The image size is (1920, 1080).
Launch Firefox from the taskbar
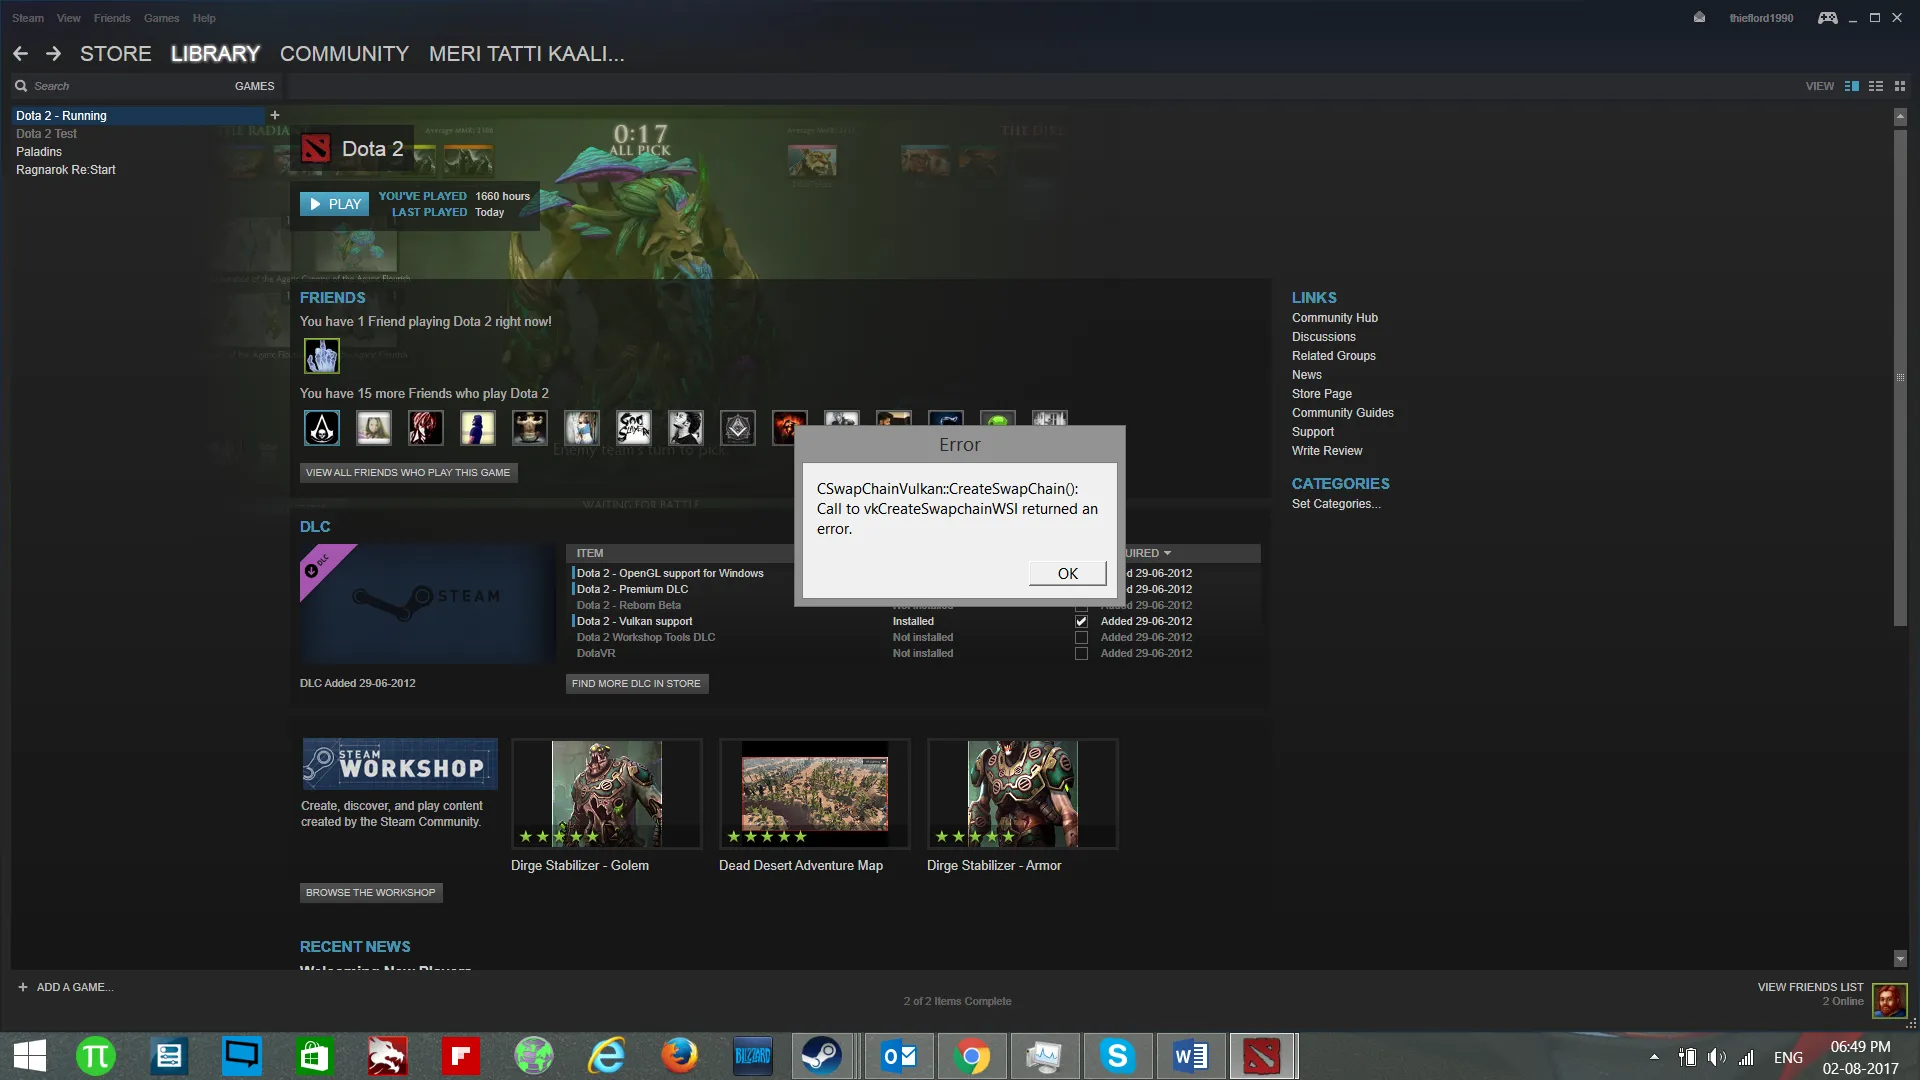(x=680, y=1056)
